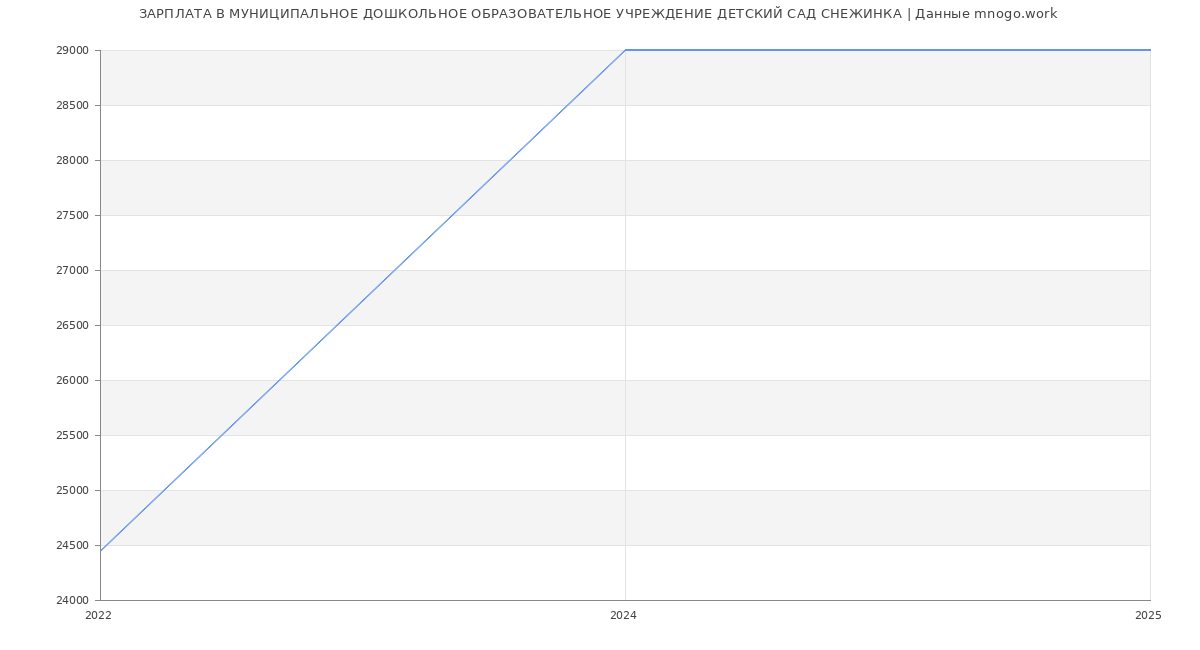Screen dimensions: 1200x650
Task: Select the line's end data point at 2025
Action: [x=1150, y=50]
